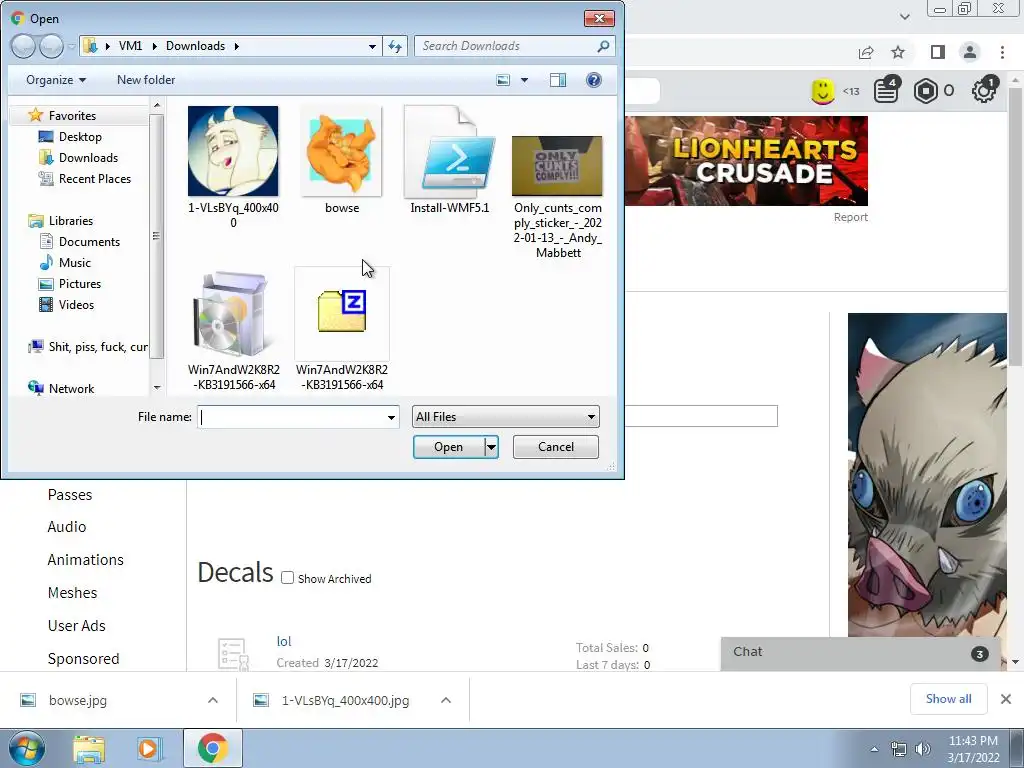The width and height of the screenshot is (1024, 768).
Task: Click the Downloads breadcrumb segment
Action: click(x=195, y=46)
